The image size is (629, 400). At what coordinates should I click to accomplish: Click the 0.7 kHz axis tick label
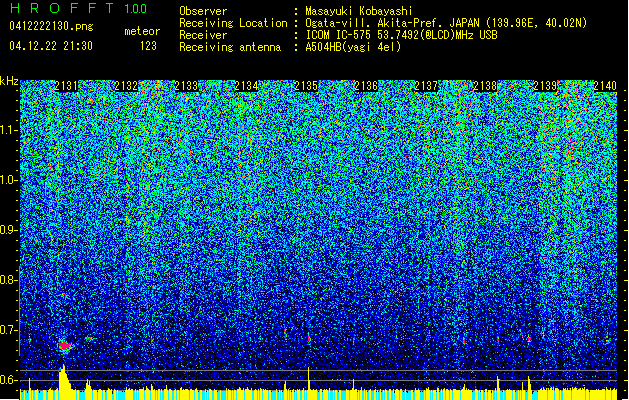click(8, 330)
